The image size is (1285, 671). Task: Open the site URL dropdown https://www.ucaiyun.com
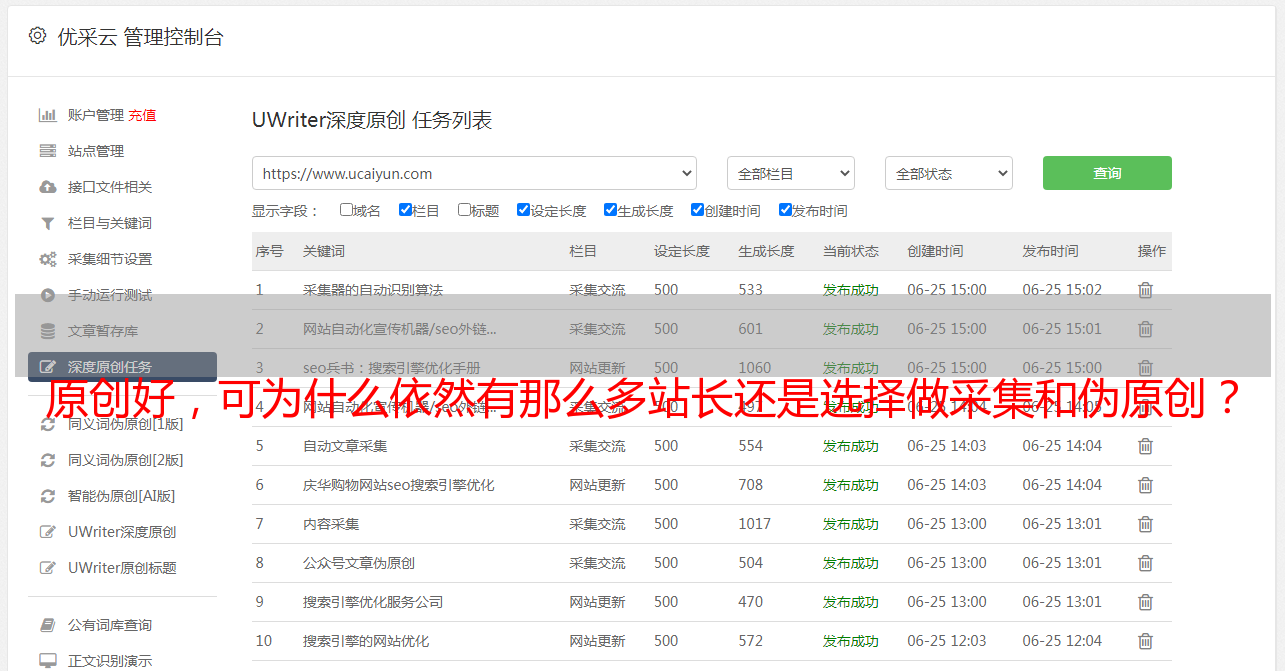pyautogui.click(x=474, y=173)
